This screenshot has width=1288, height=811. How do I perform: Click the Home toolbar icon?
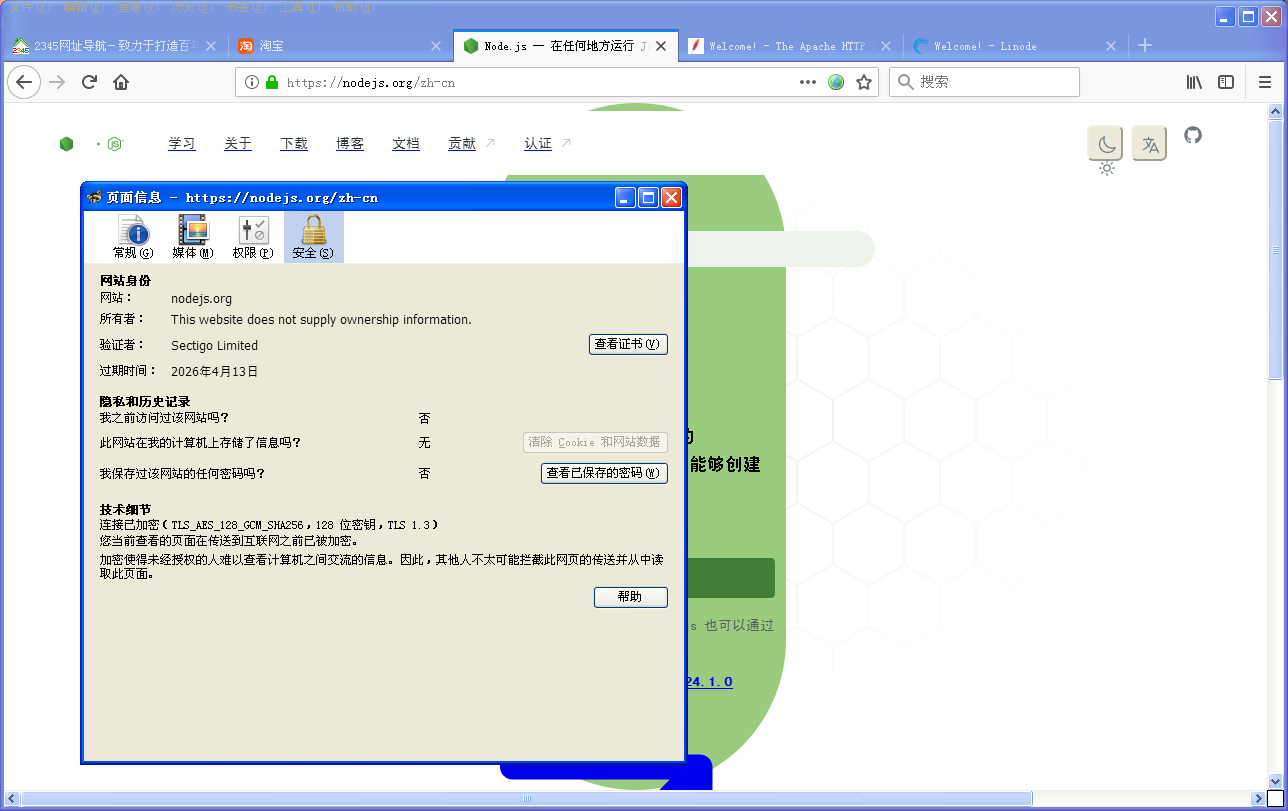121,82
